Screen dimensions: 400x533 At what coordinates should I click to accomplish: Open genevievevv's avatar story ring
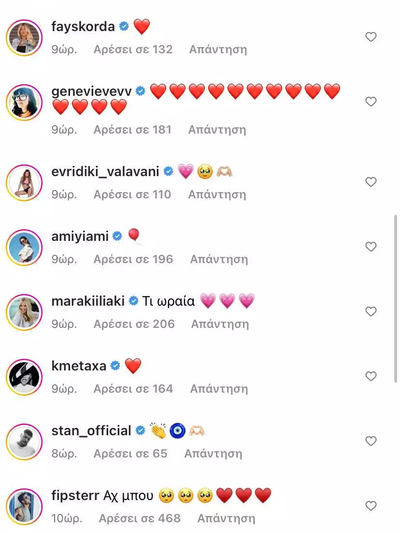tap(24, 102)
